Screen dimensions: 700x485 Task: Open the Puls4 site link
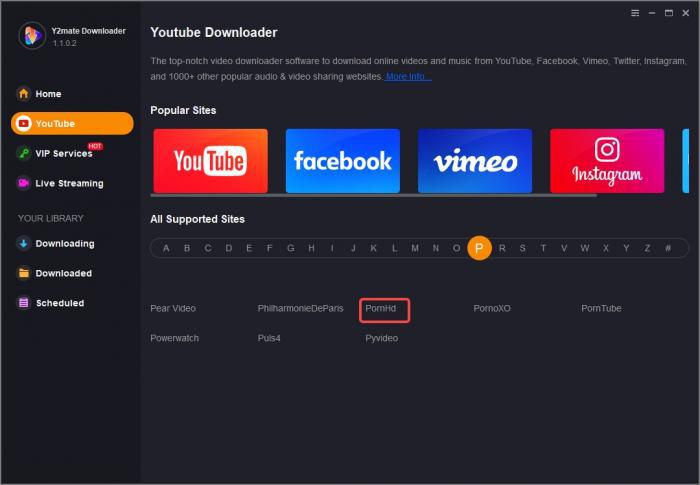(x=269, y=338)
